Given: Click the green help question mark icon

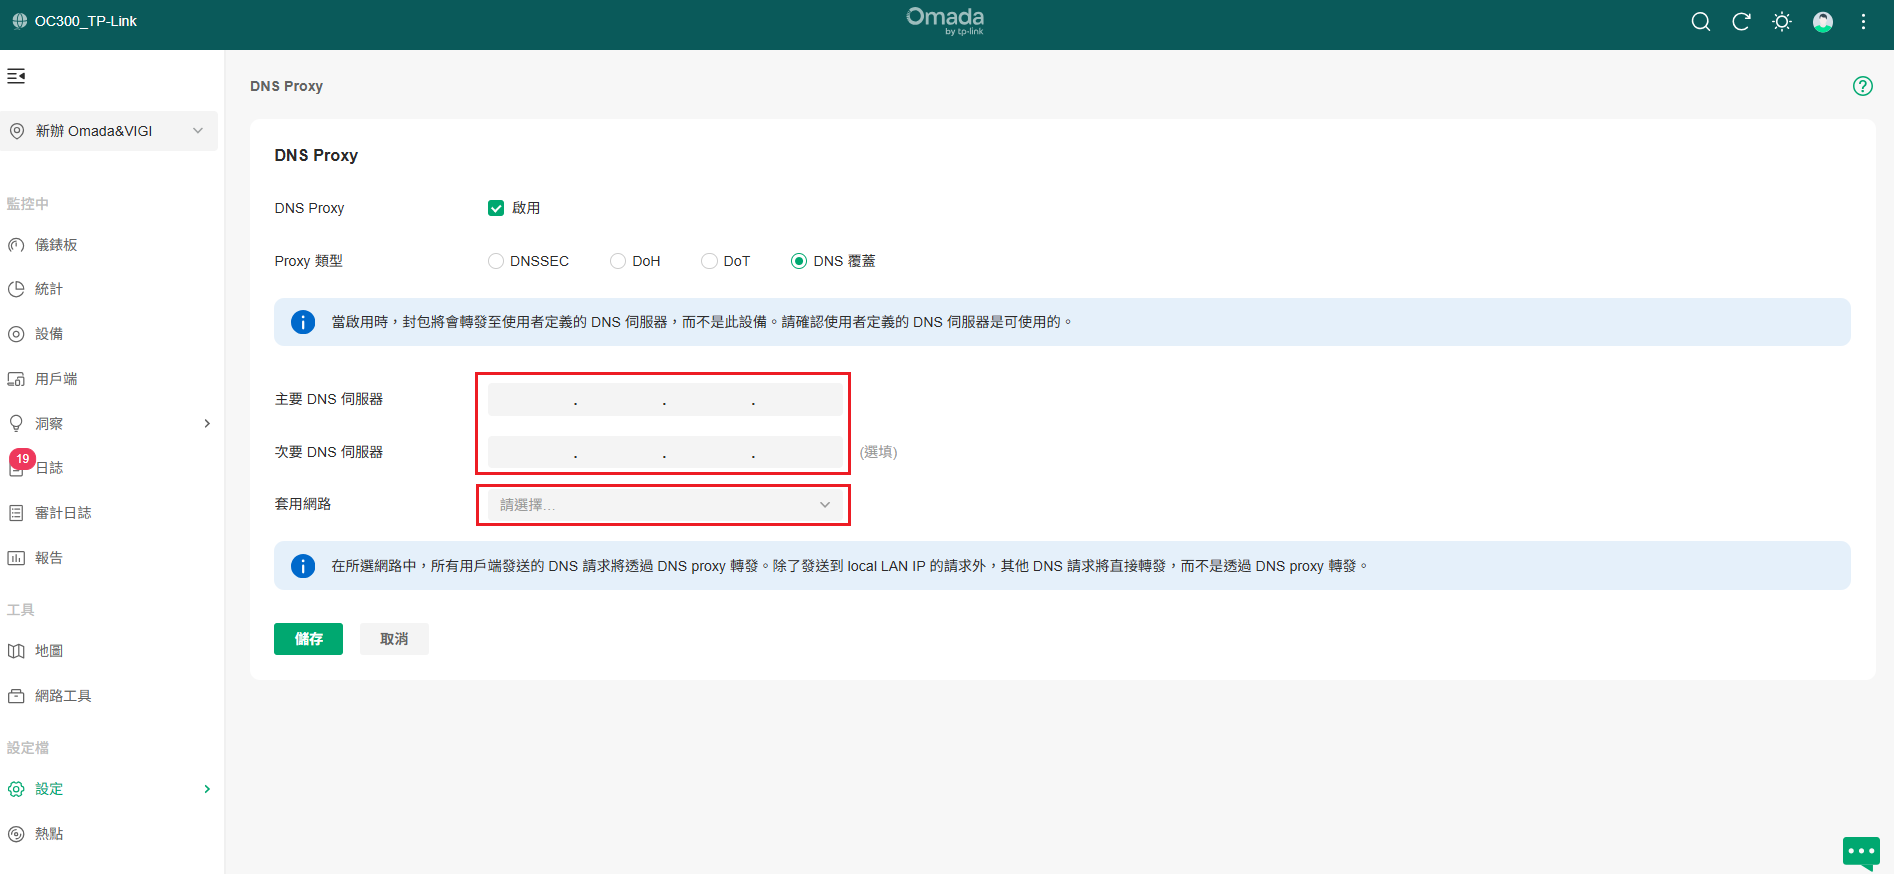Looking at the screenshot, I should tap(1862, 86).
